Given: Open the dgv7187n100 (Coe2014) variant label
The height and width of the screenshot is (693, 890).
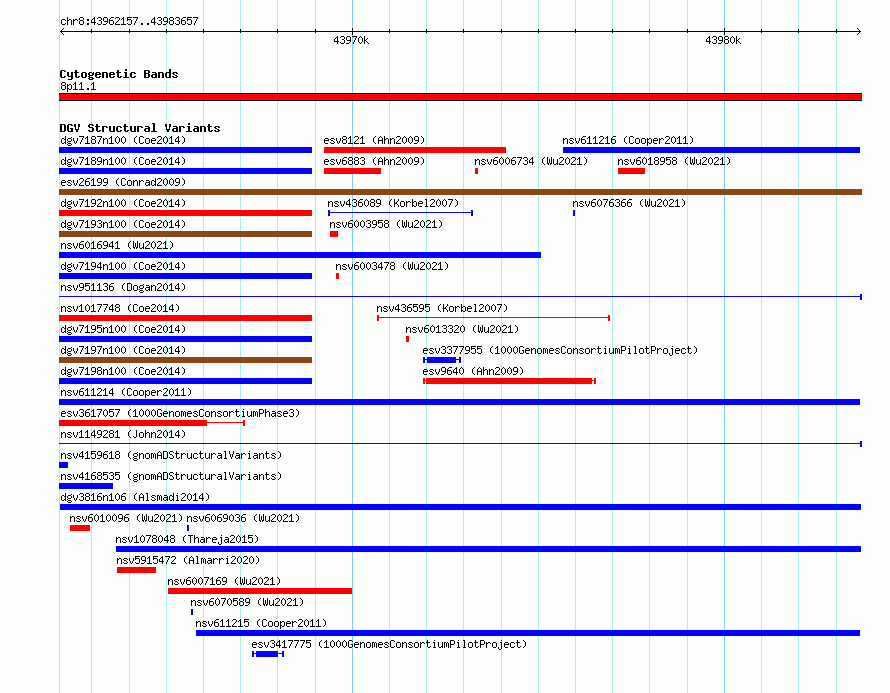Looking at the screenshot, I should (x=123, y=140).
